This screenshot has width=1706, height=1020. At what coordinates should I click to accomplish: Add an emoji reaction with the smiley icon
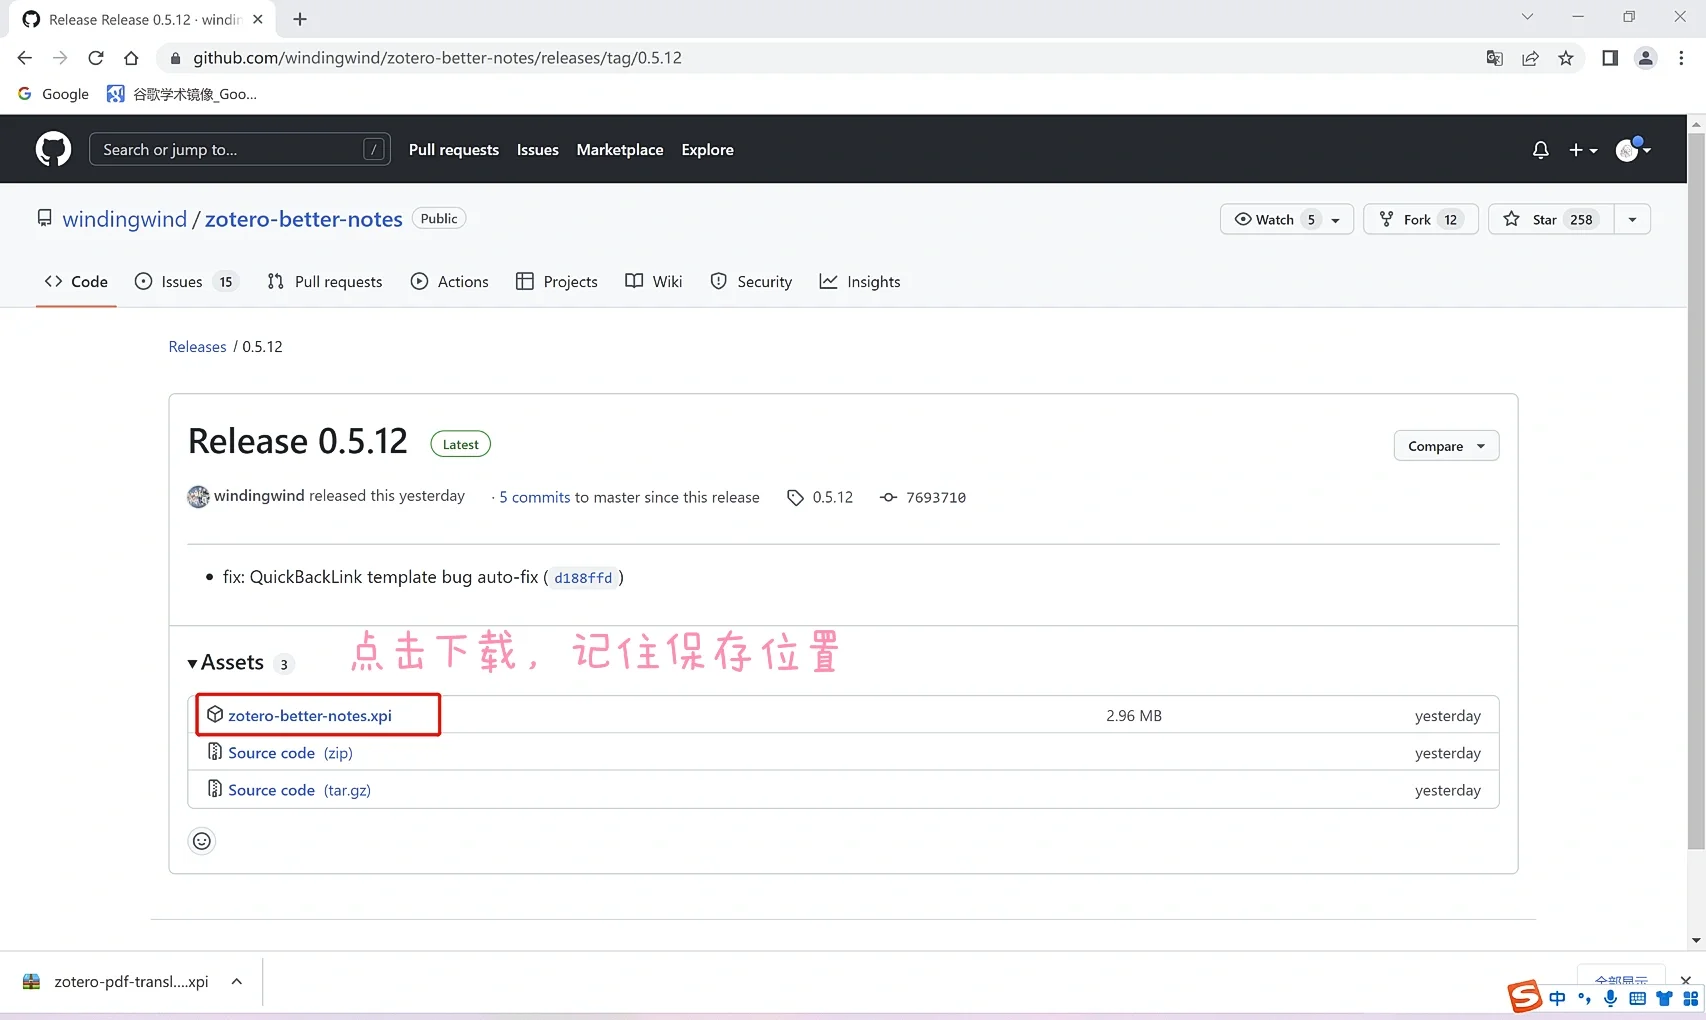tap(201, 840)
